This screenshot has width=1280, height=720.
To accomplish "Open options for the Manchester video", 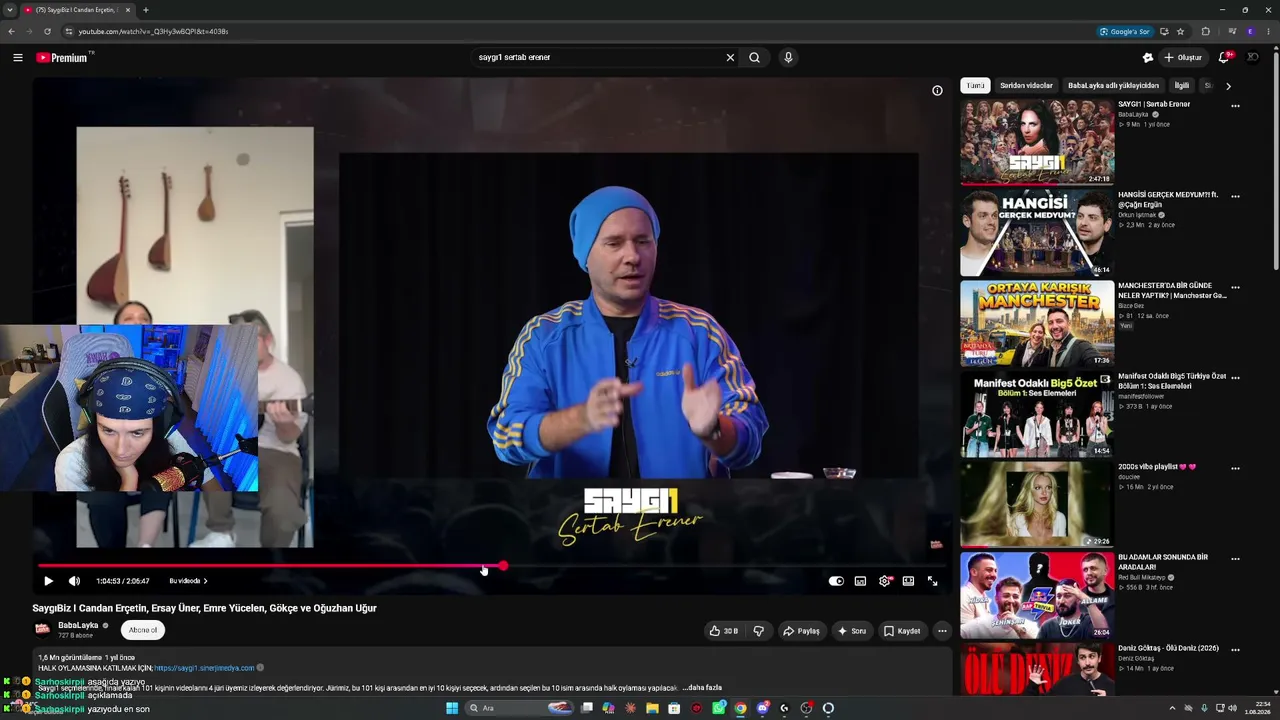I will [x=1235, y=287].
